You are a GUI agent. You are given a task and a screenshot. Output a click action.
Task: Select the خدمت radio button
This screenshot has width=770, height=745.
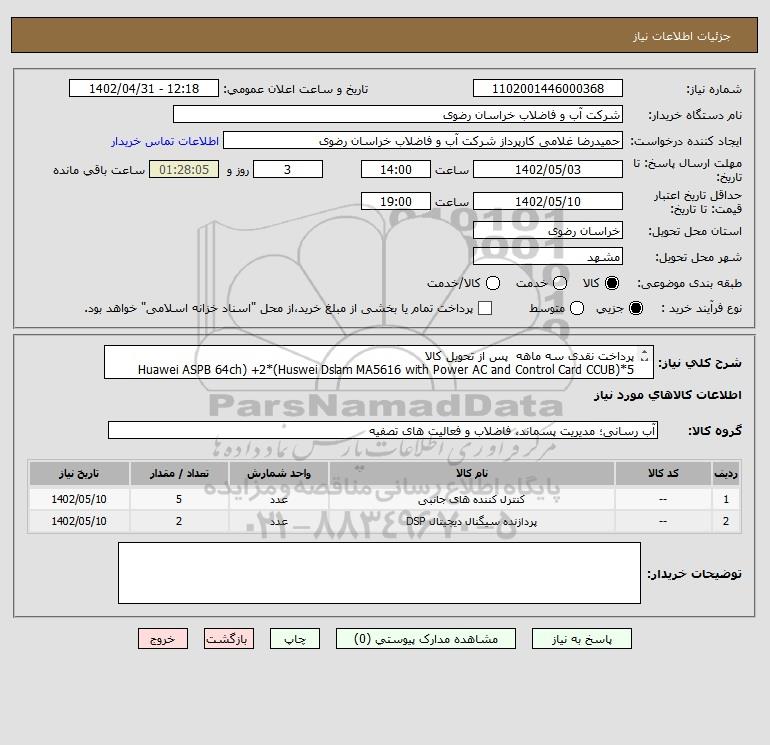[x=560, y=283]
